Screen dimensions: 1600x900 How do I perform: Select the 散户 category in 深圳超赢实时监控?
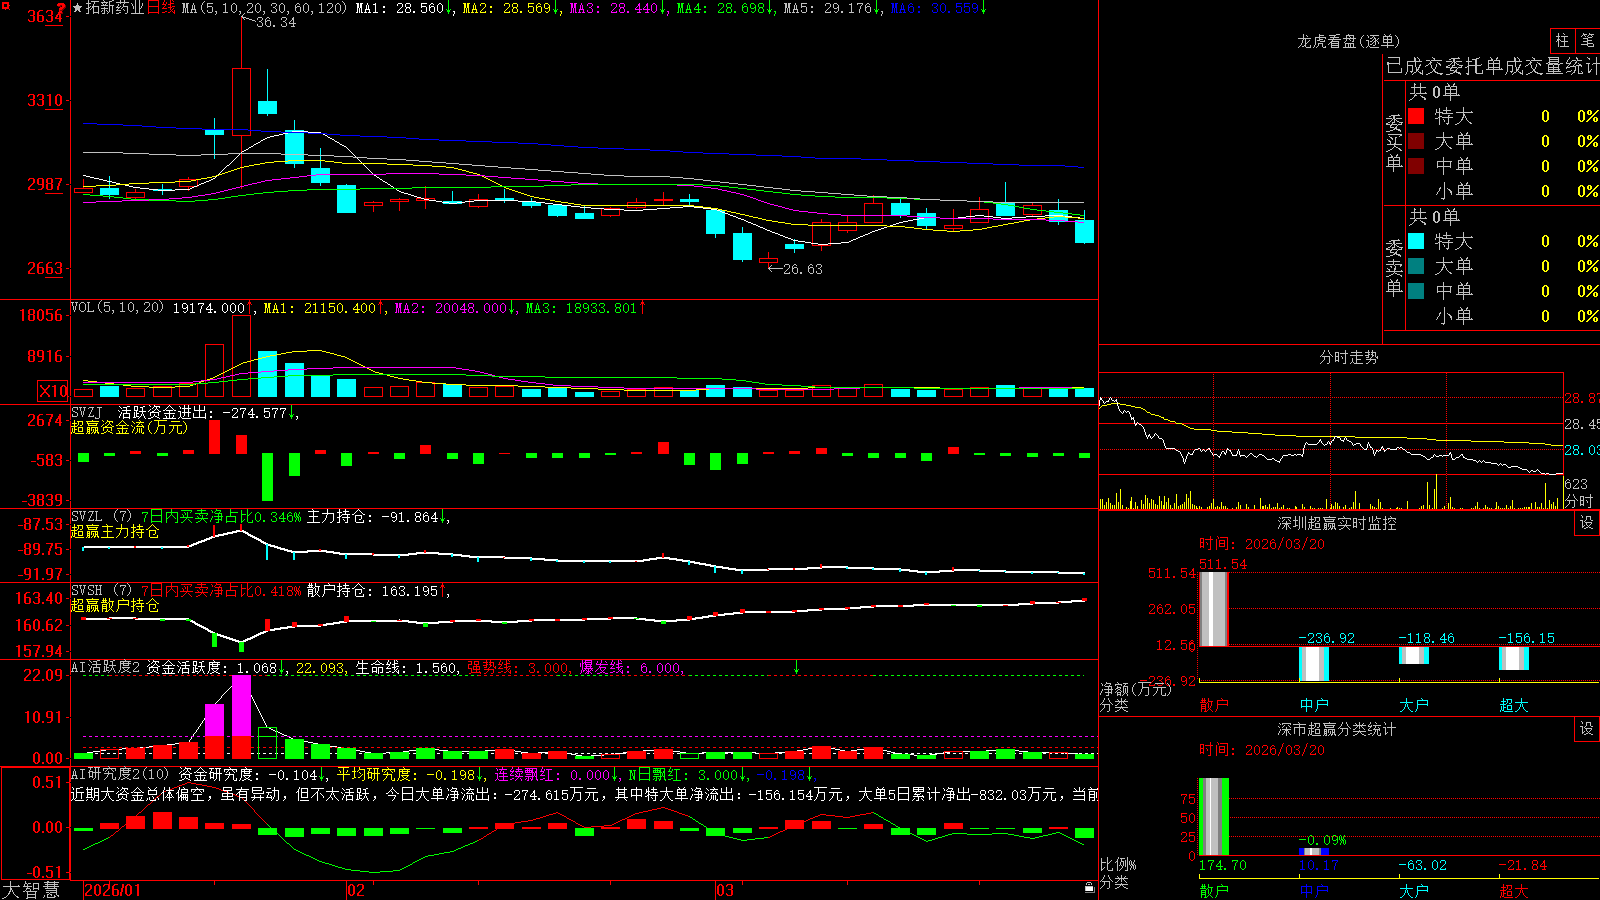coord(1214,705)
